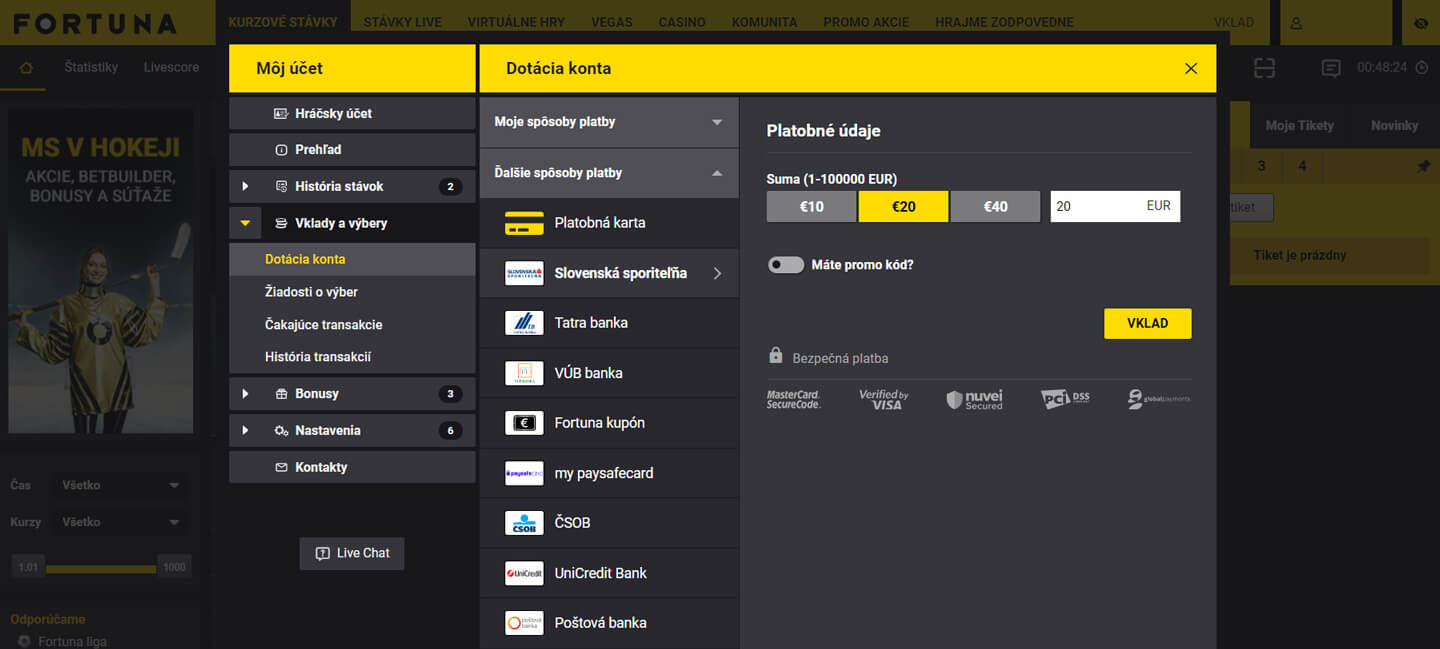Collapse Vklady a výbery arrow
The image size is (1440, 649).
(x=245, y=224)
